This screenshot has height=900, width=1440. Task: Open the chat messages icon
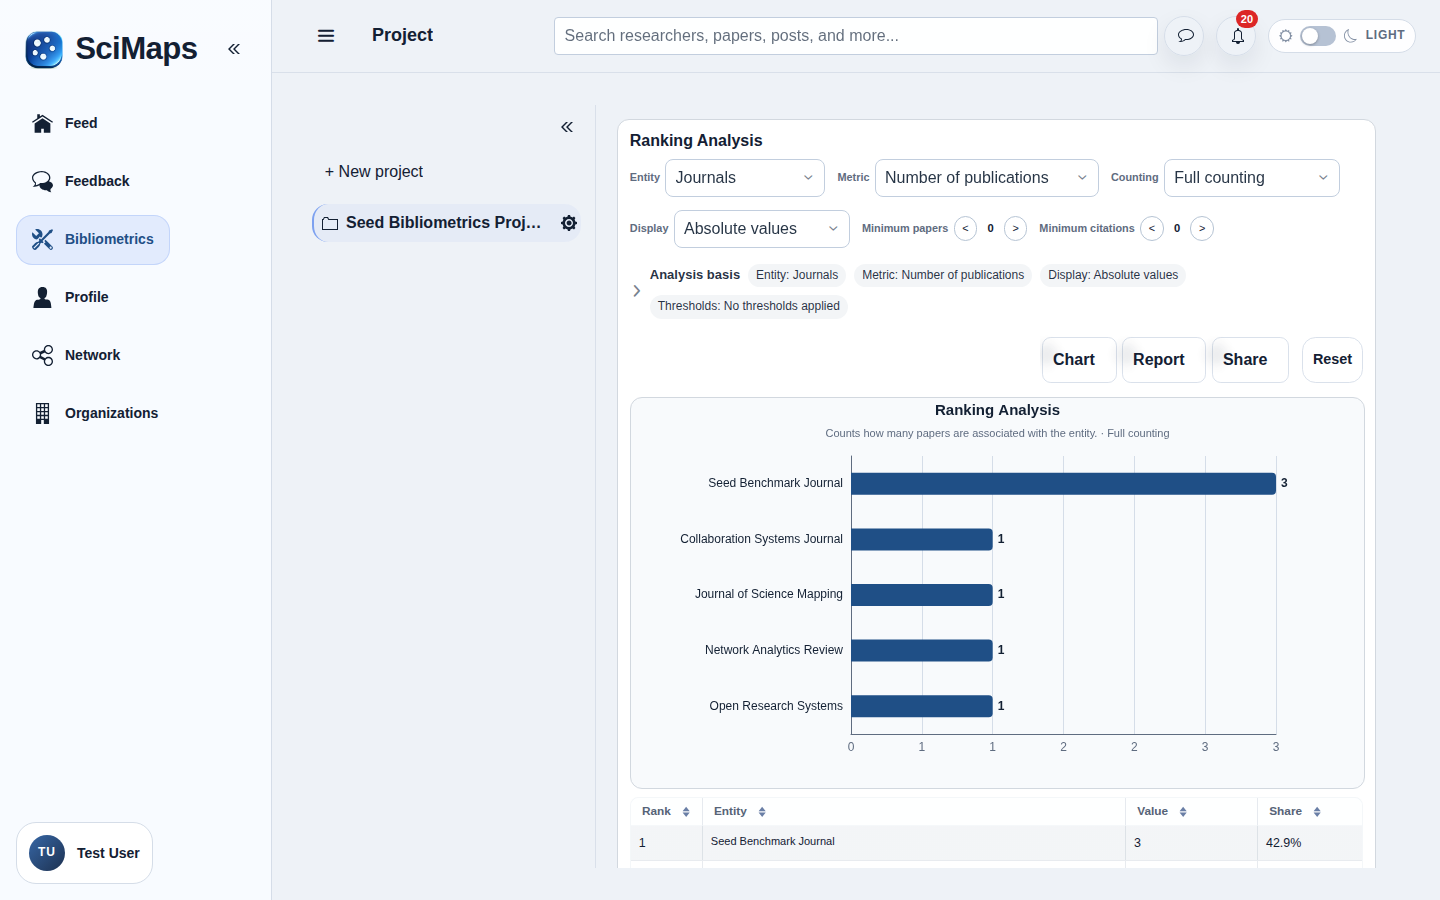[x=1185, y=36]
